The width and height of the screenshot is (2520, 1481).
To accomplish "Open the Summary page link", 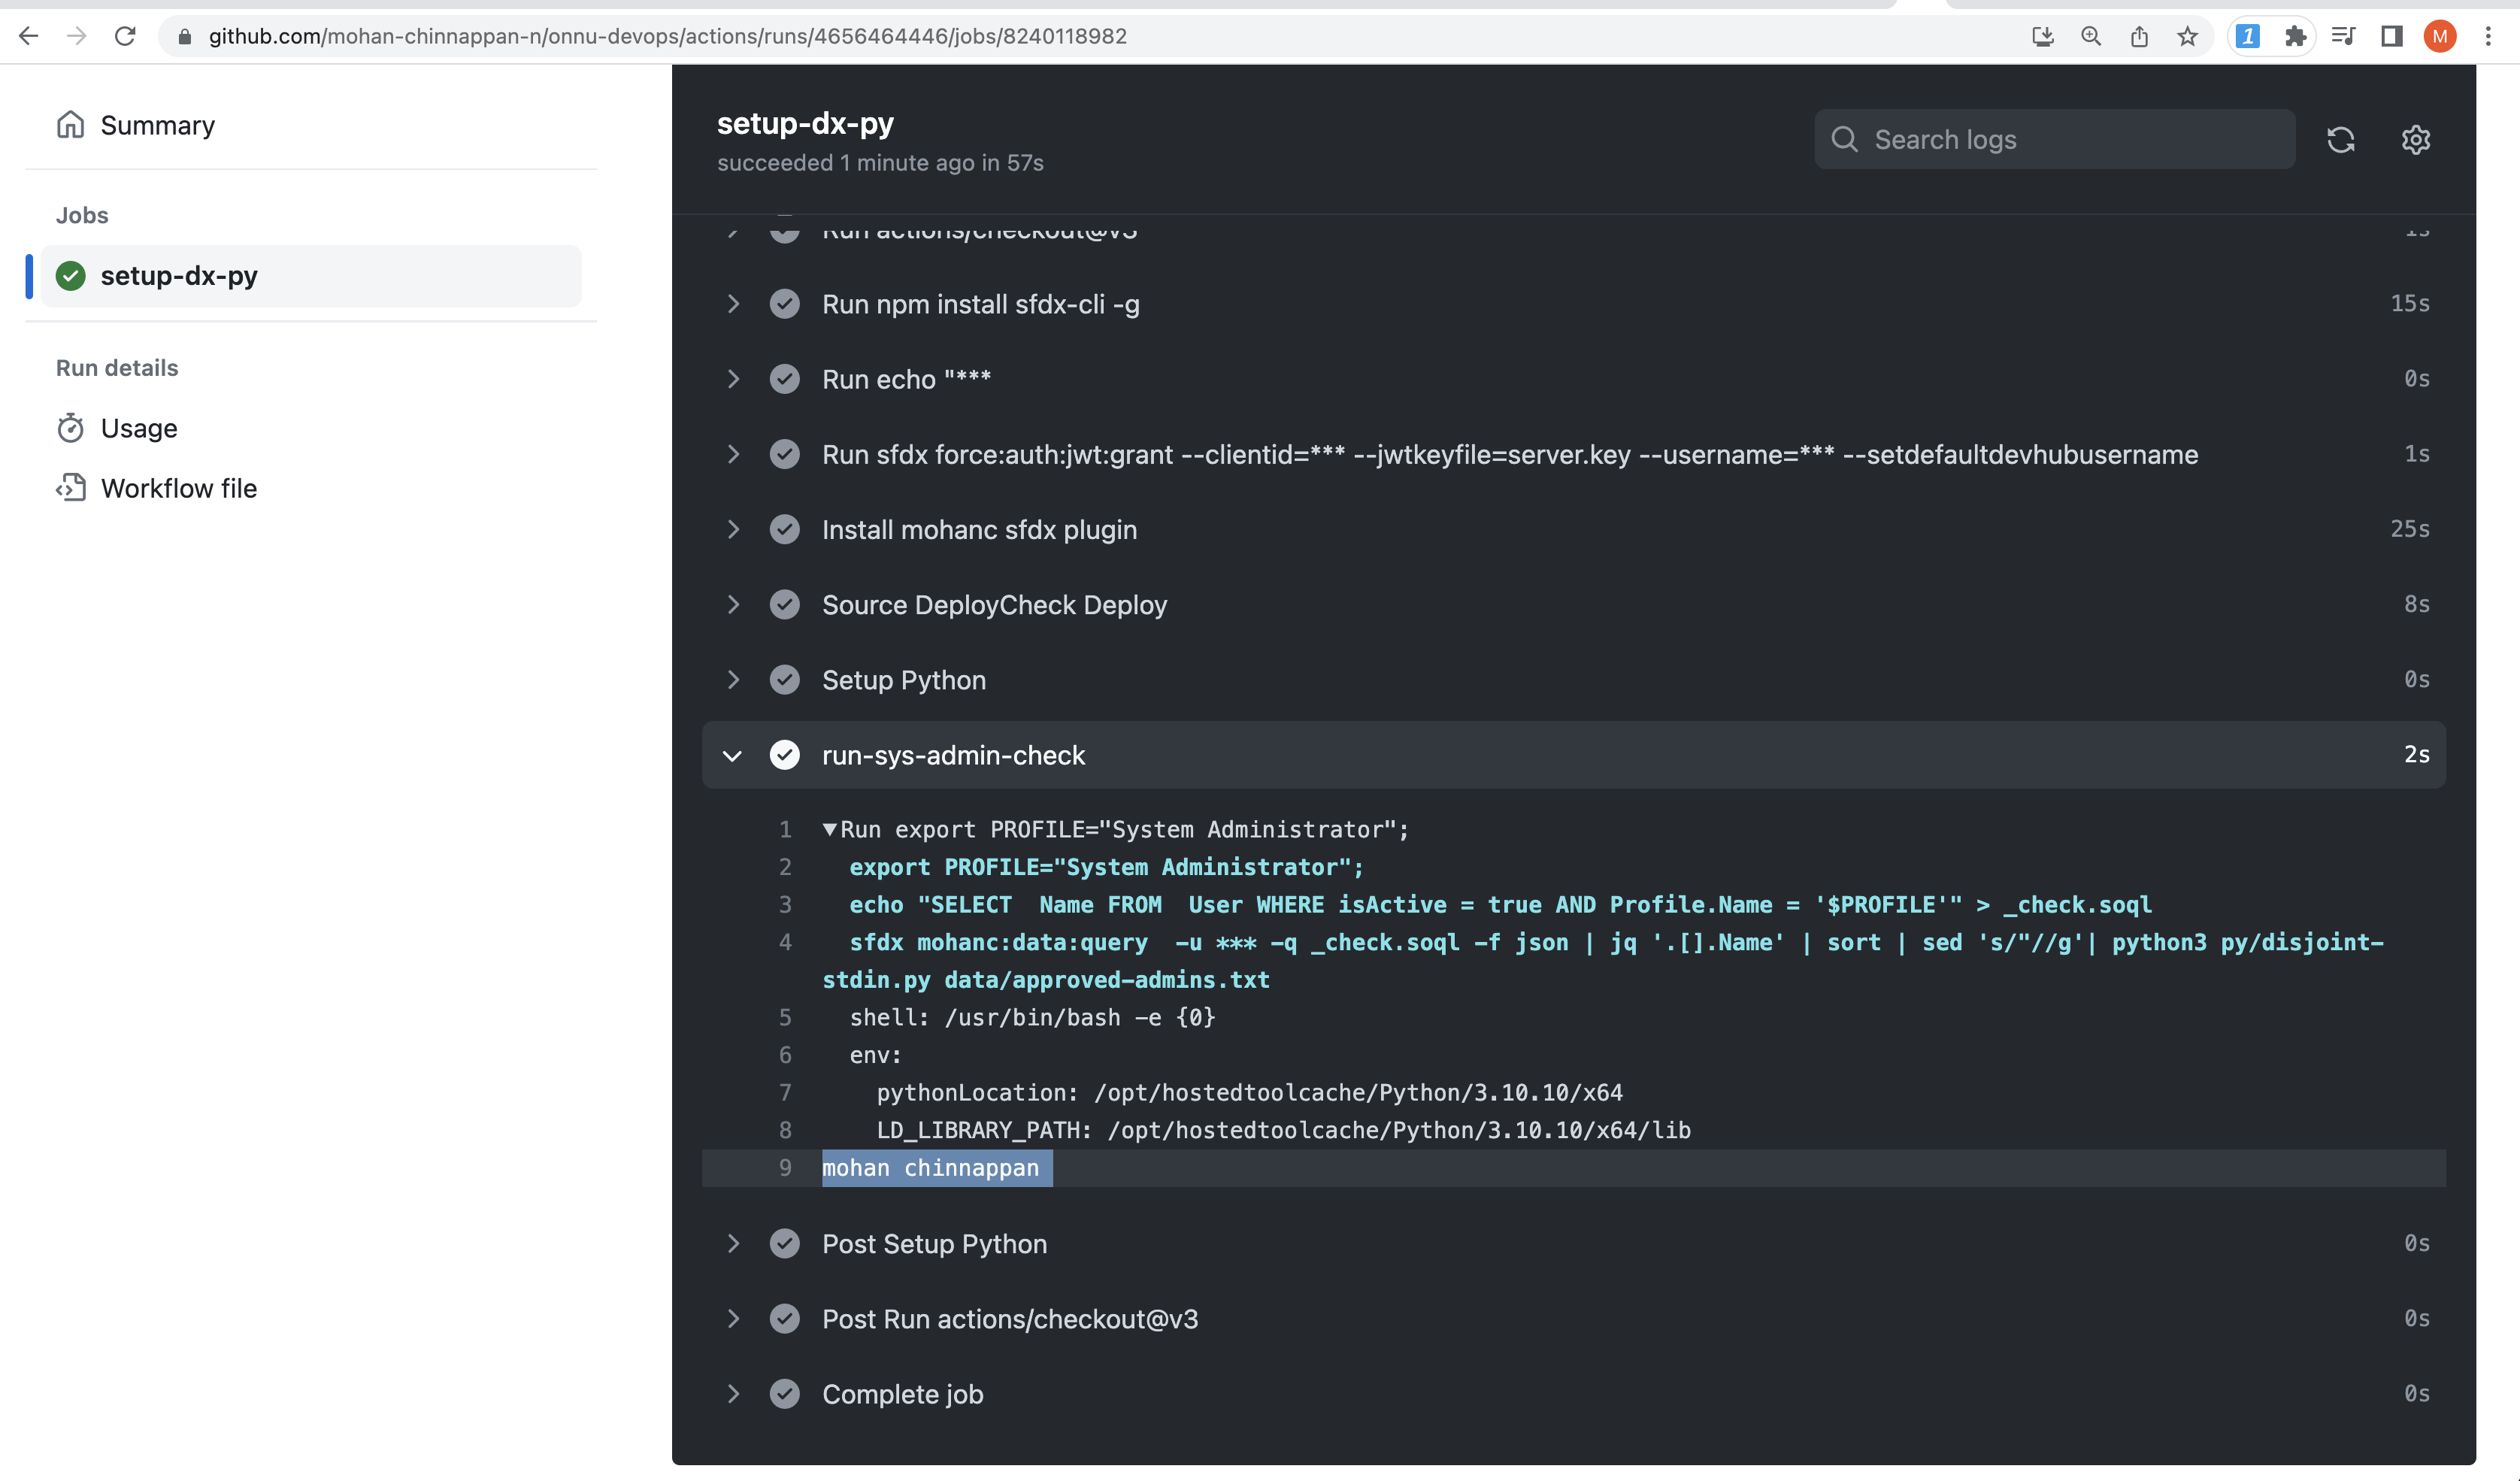I will (x=158, y=125).
